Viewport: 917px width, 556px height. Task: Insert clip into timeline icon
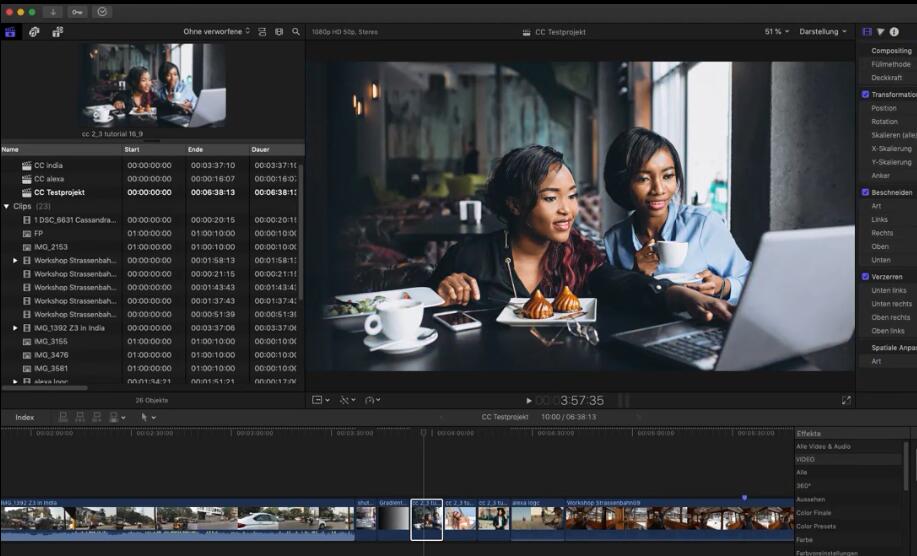80,417
